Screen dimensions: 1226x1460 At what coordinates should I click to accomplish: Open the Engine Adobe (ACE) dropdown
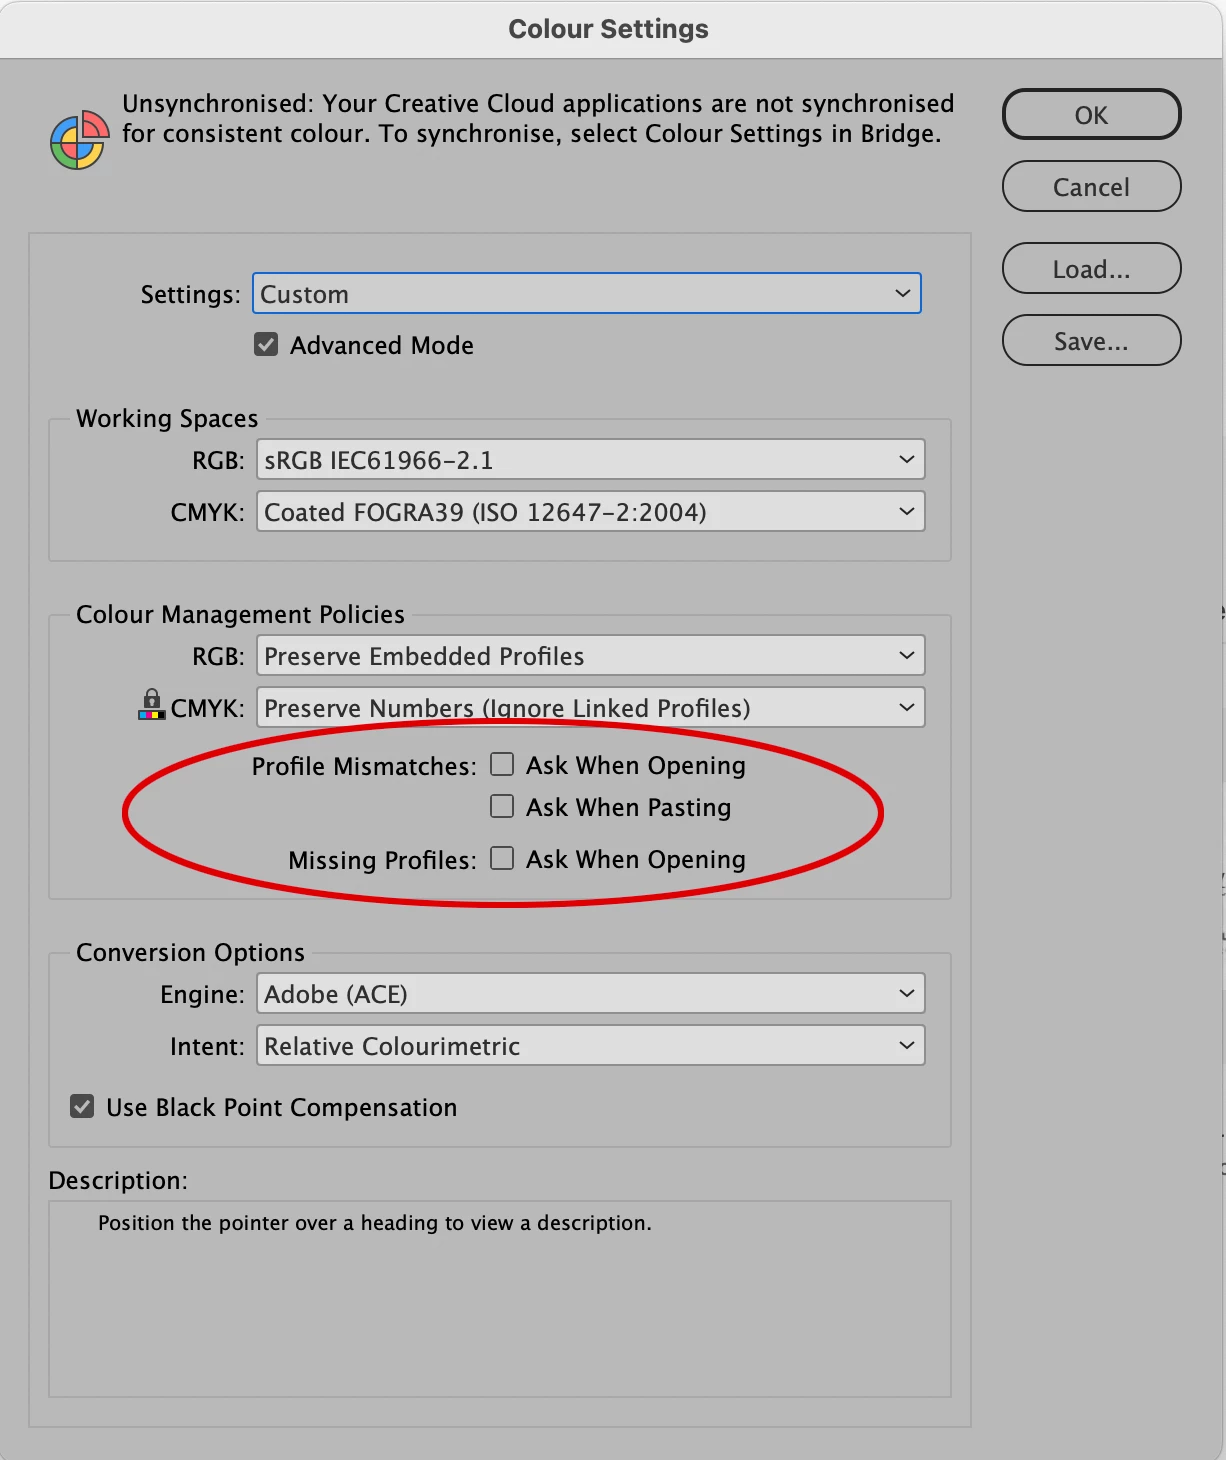(591, 994)
